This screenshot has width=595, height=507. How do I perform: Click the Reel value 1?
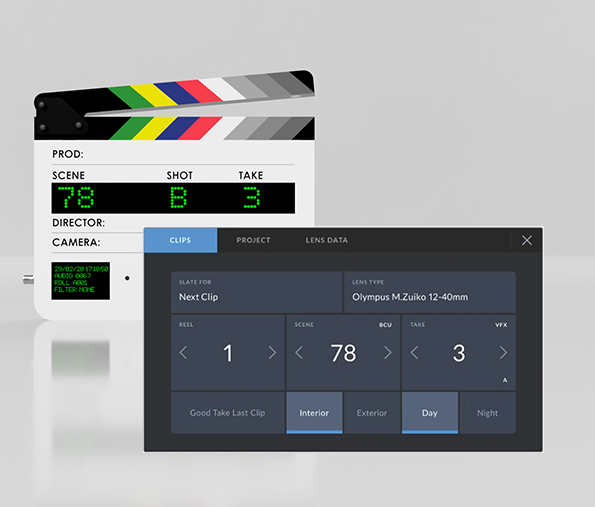coord(228,353)
